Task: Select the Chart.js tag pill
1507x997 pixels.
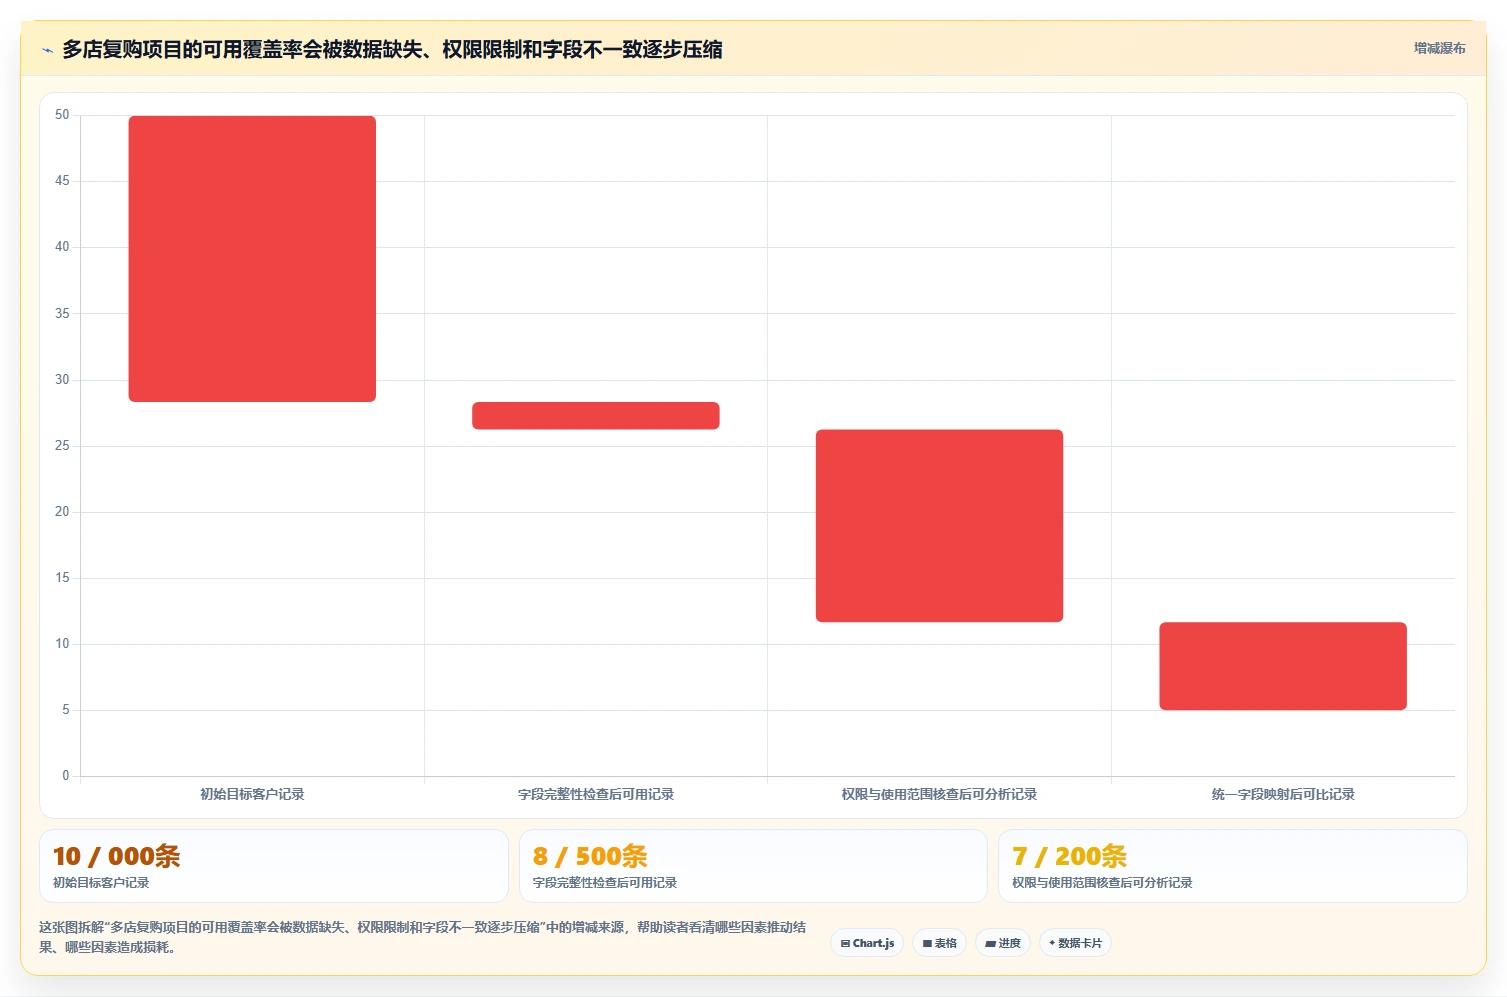Action: pos(867,943)
